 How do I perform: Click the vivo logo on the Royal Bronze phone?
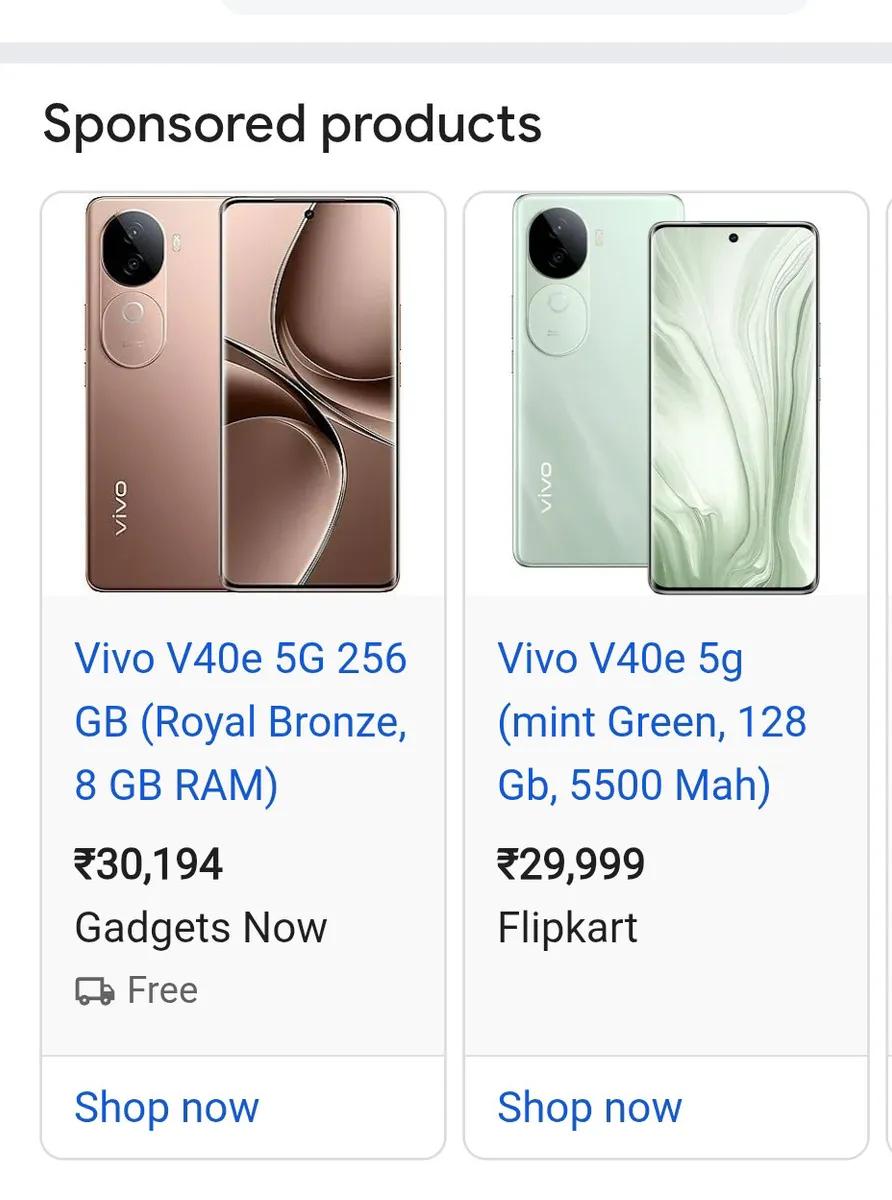coord(119,507)
